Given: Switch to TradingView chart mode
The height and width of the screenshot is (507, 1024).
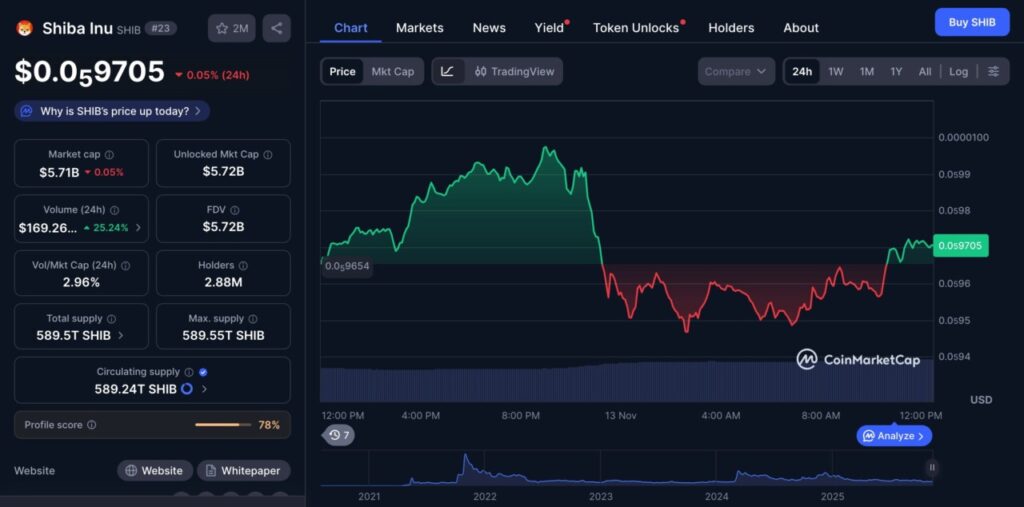Looking at the screenshot, I should coord(514,71).
